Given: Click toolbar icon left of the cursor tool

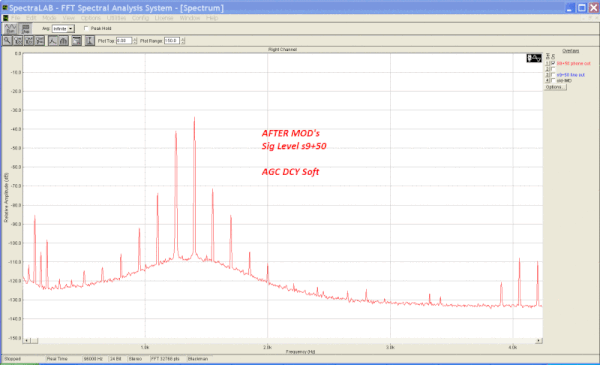Looking at the screenshot, I should click(77, 41).
